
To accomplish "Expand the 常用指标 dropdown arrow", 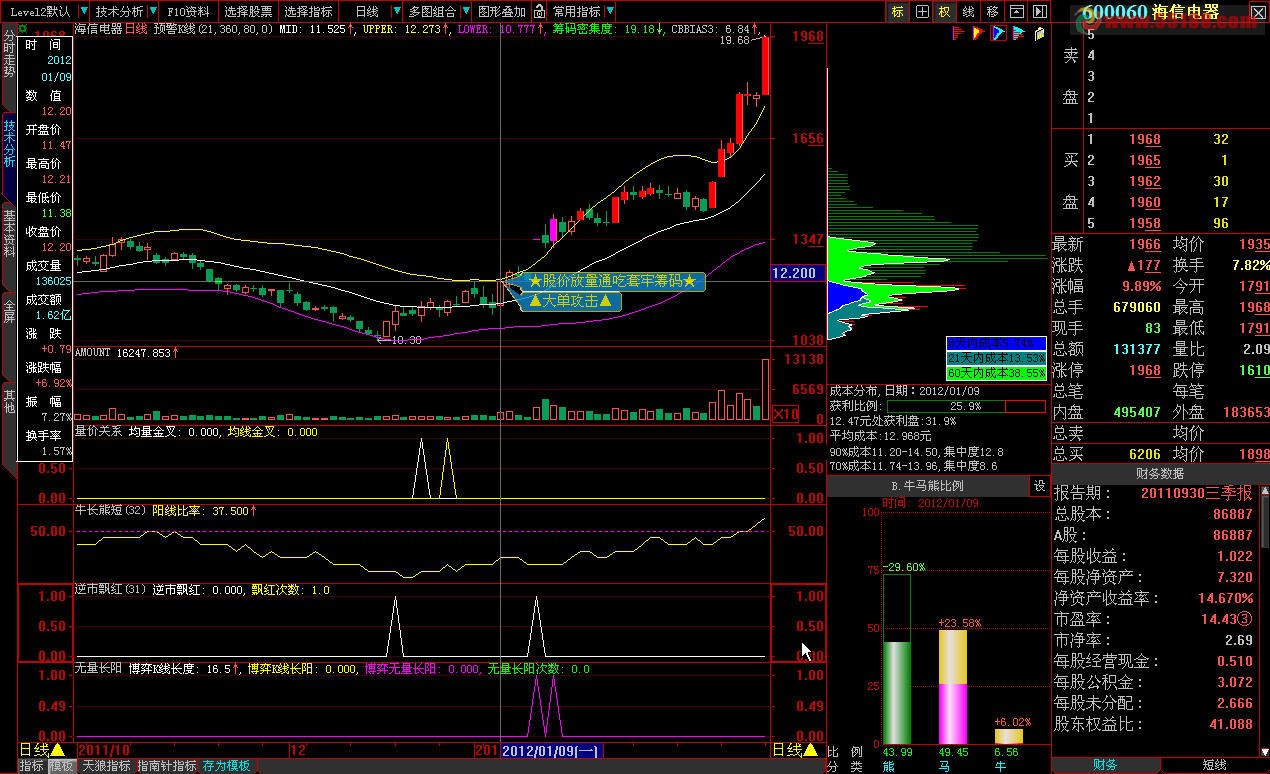I will 609,12.
